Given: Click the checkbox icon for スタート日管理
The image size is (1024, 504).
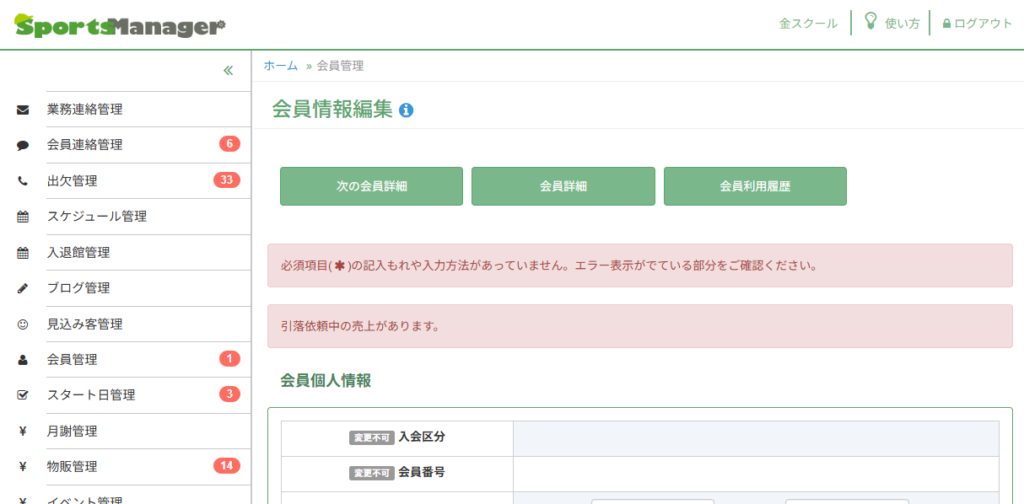Looking at the screenshot, I should [x=23, y=395].
